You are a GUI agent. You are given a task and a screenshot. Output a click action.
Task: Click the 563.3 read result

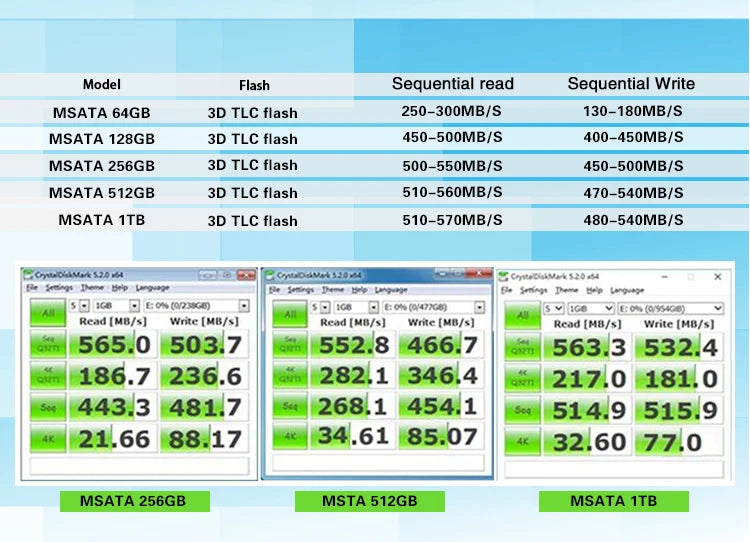pos(588,347)
